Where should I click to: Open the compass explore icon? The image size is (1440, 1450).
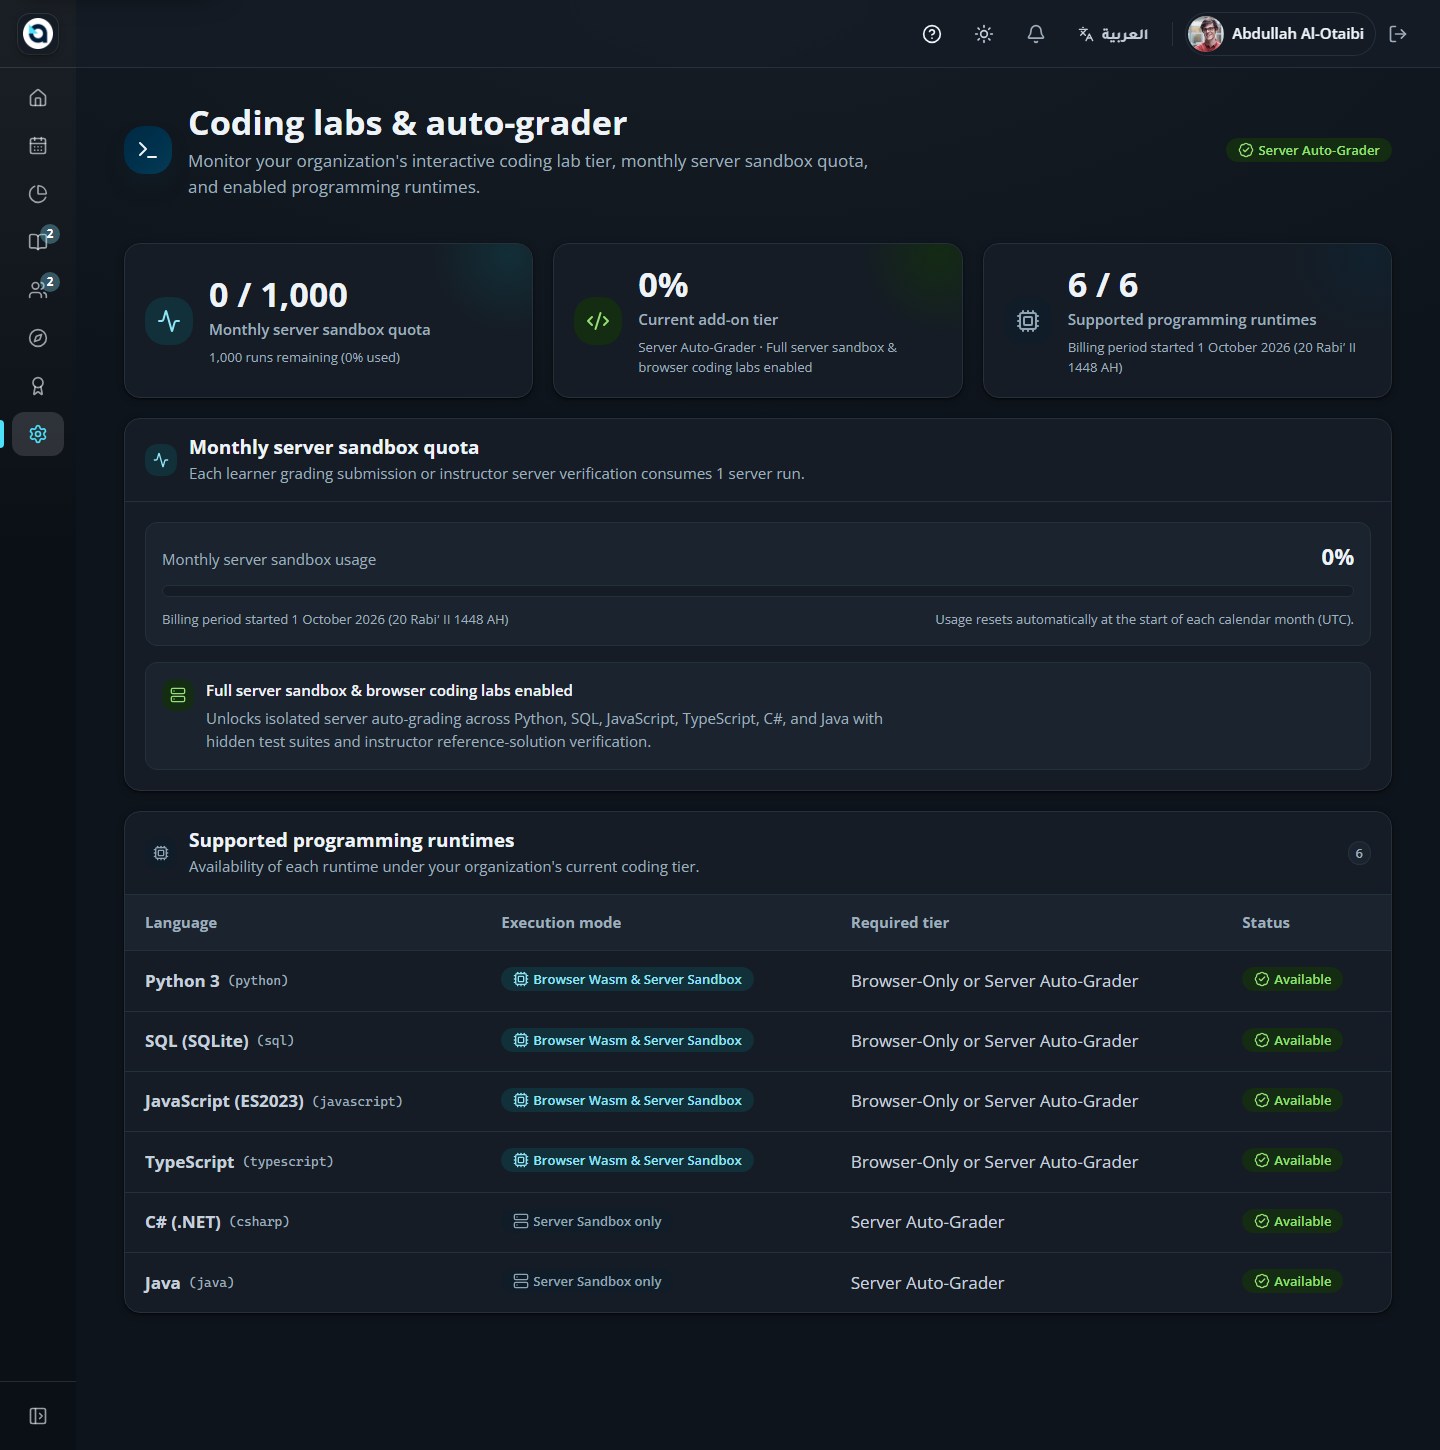tap(38, 338)
